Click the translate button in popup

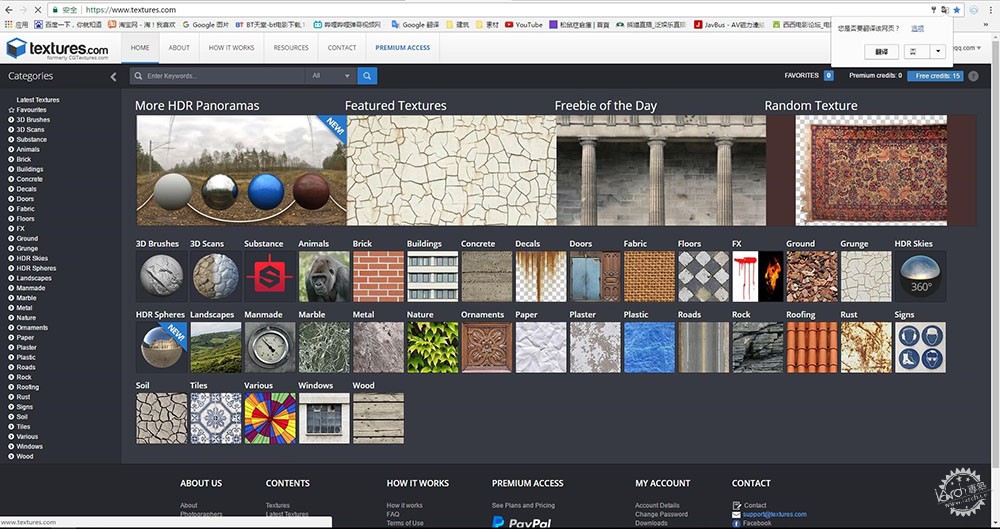tap(882, 52)
